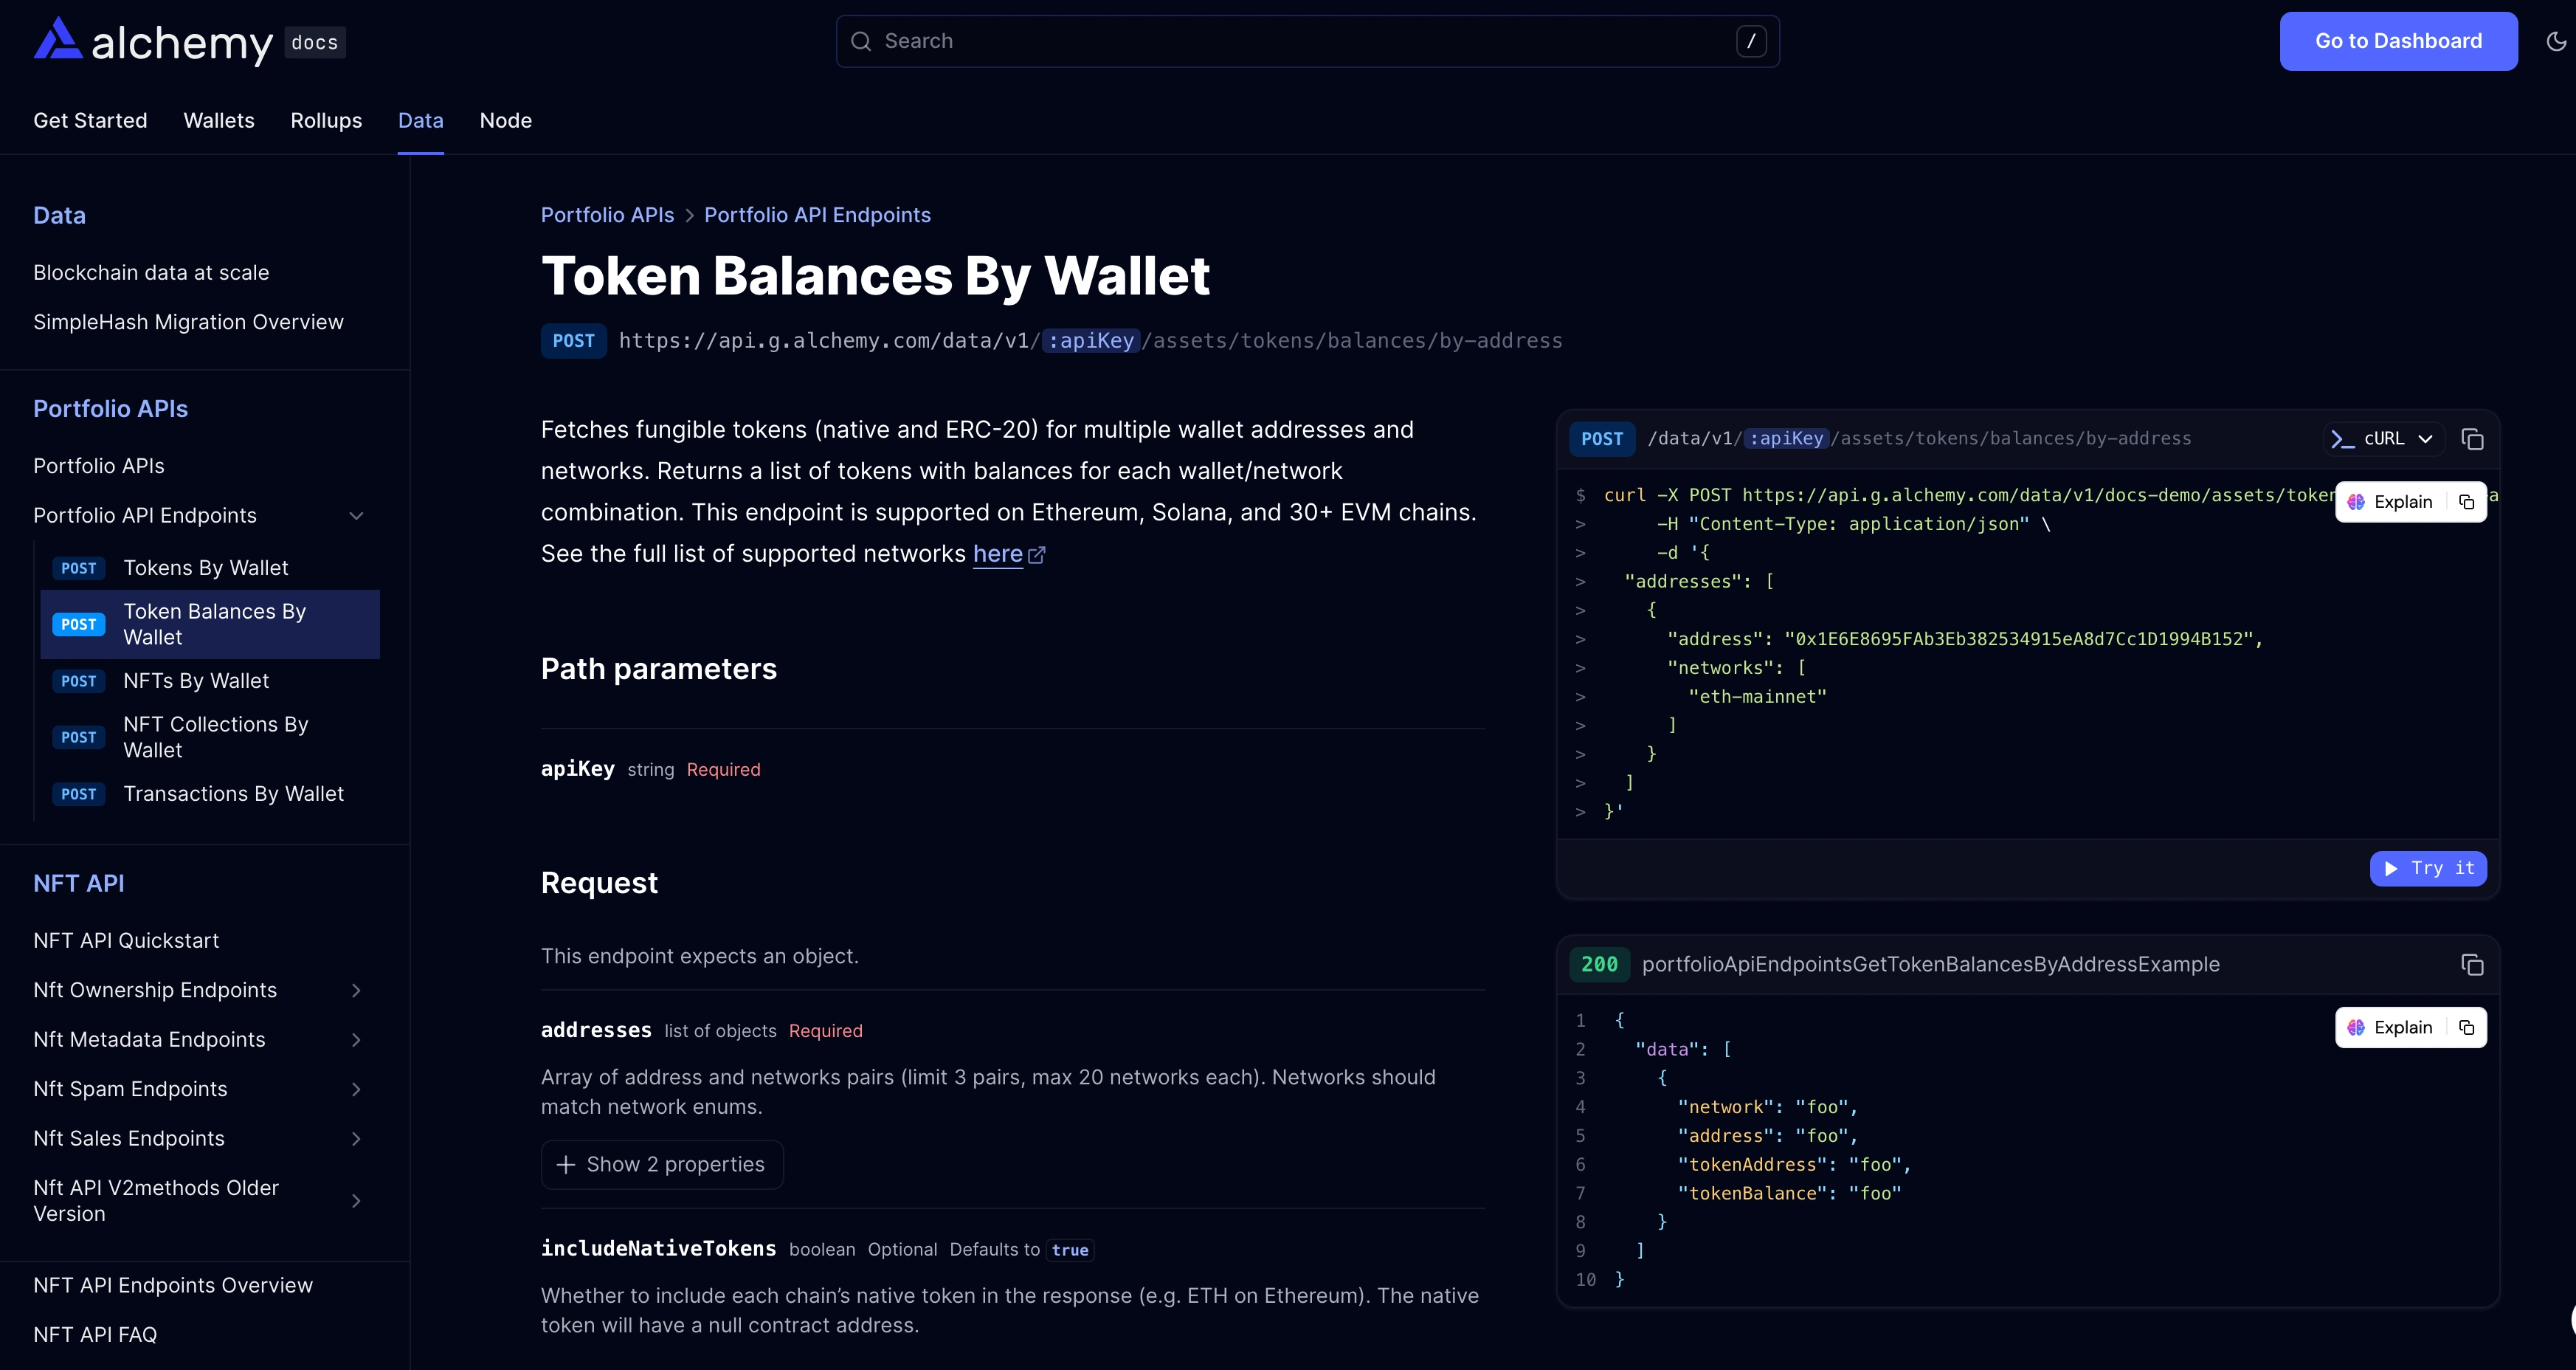Click the includeNativeTokens parameter name
Image resolution: width=2576 pixels, height=1370 pixels.
coord(658,1249)
